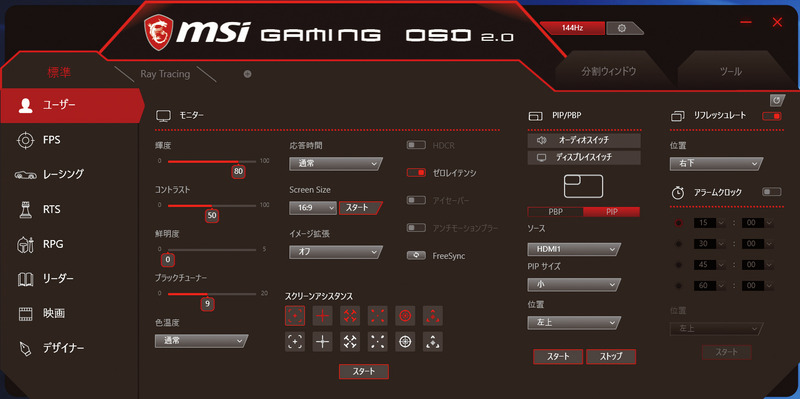Screen dimensions: 800x399
Task: Open the PIP position 左上 dropdown
Action: pyautogui.click(x=574, y=323)
